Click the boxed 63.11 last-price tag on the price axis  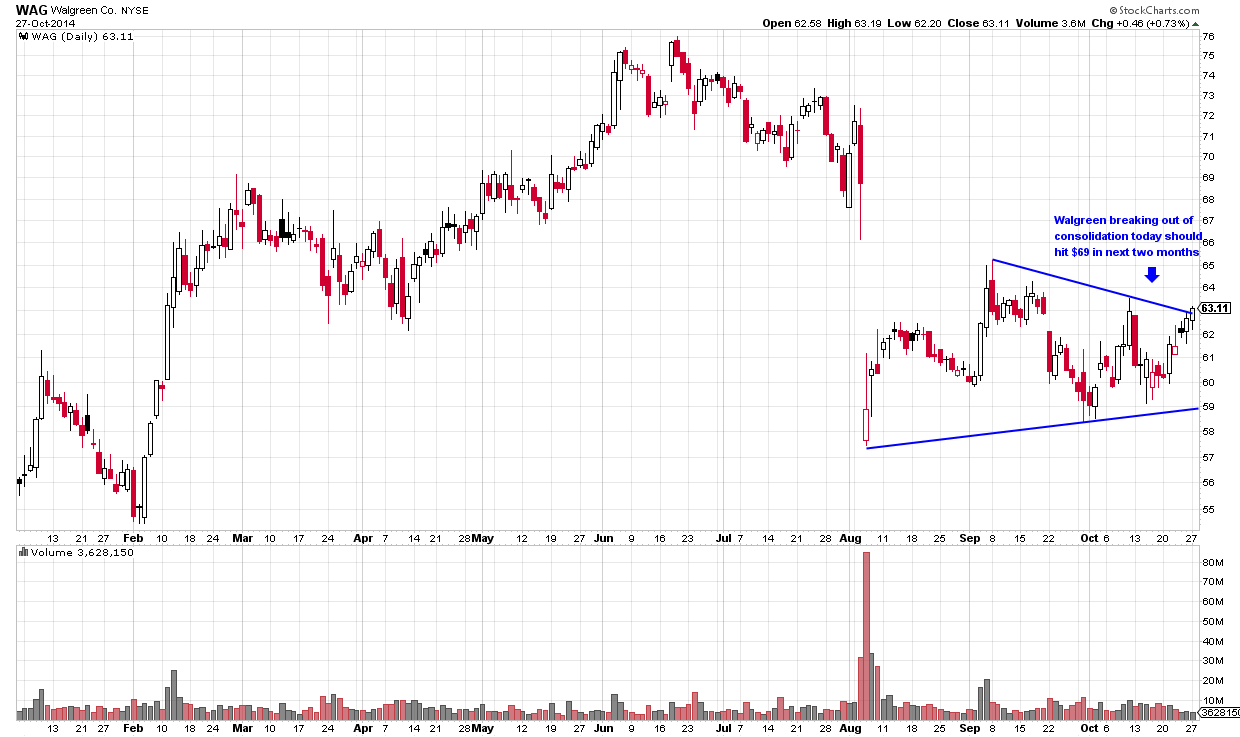(1214, 308)
